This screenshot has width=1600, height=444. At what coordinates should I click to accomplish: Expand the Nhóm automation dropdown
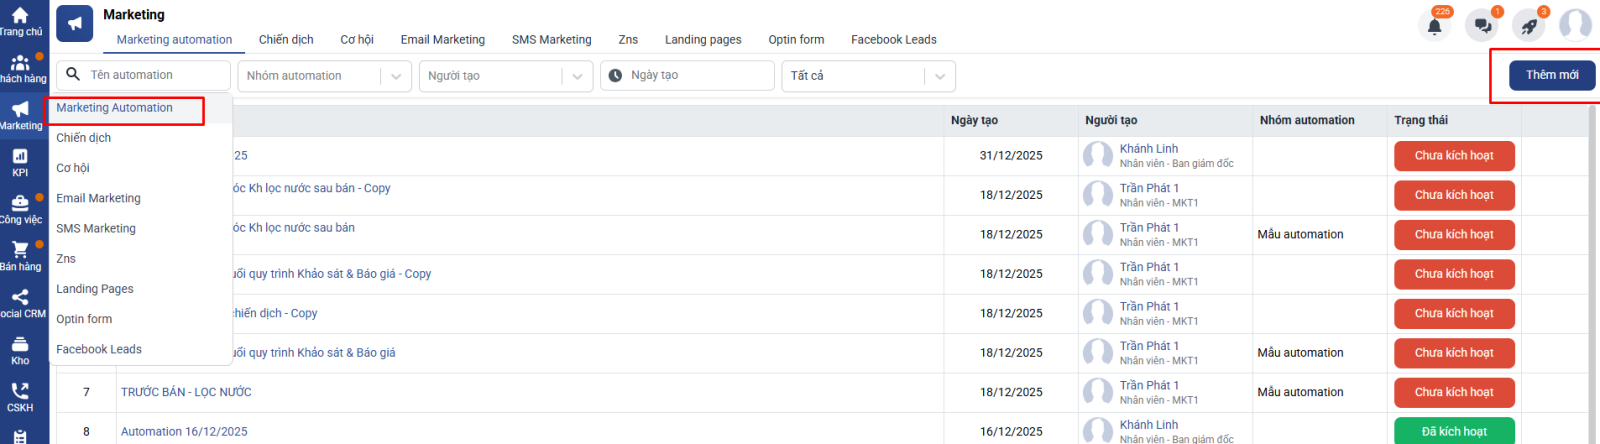pyautogui.click(x=396, y=76)
